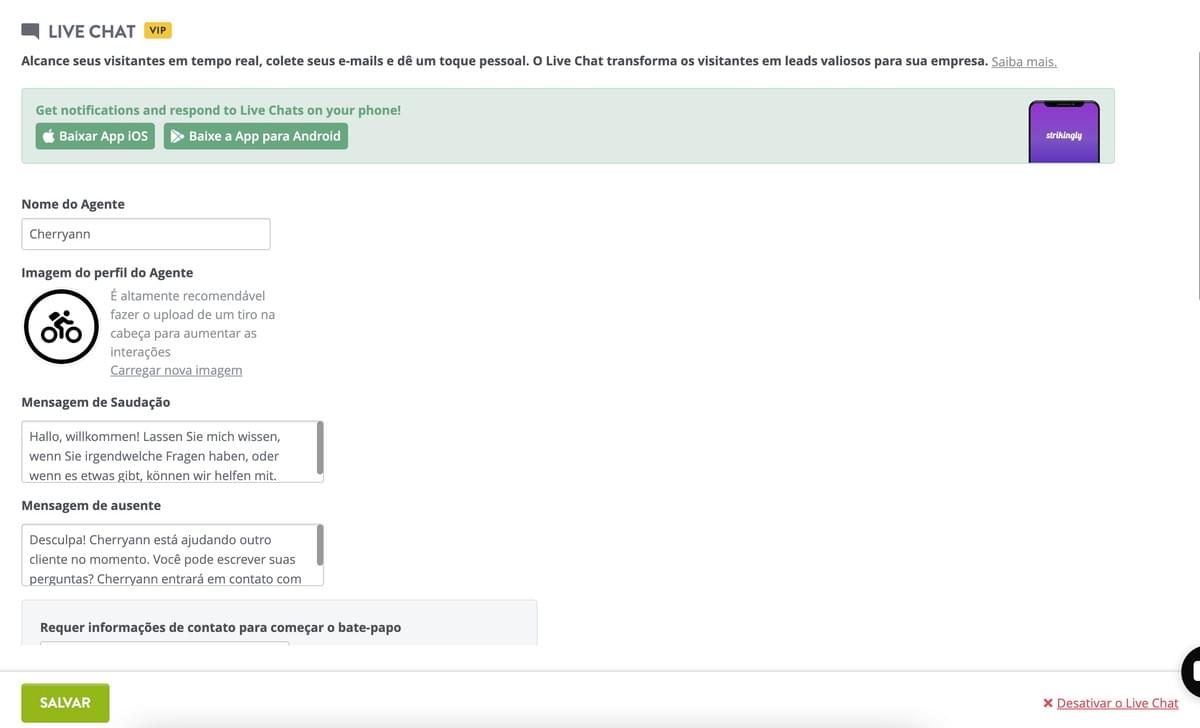Open the Saiba mais link
Viewport: 1200px width, 728px height.
(x=1022, y=61)
